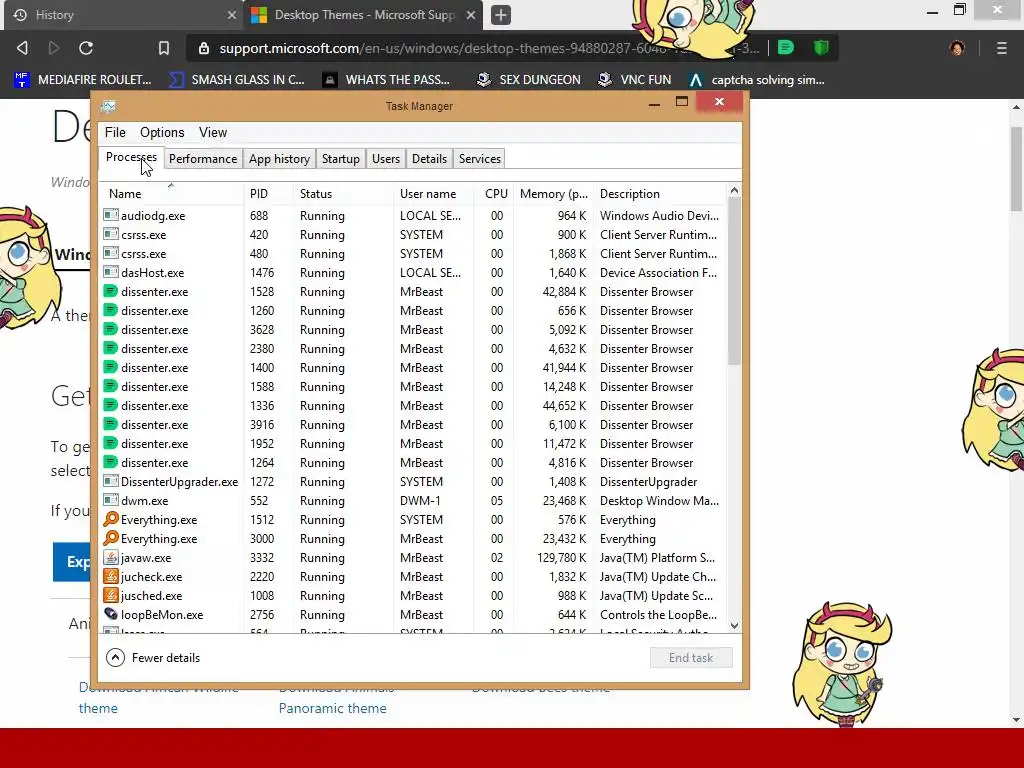
Task: Sort processes by the PID column header
Action: 268,193
